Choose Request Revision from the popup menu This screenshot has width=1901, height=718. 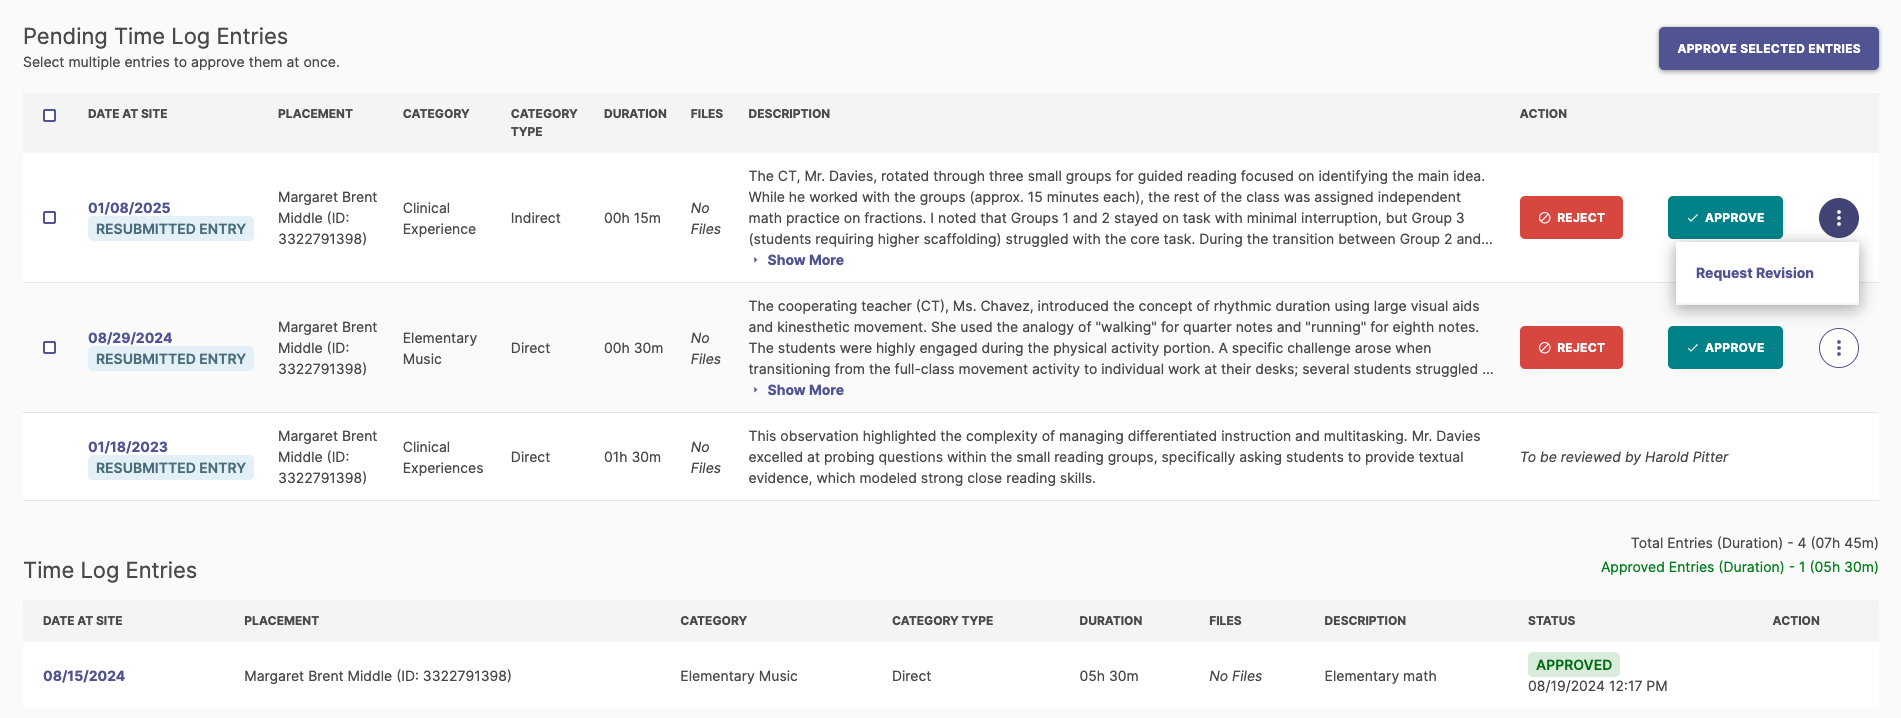point(1754,273)
